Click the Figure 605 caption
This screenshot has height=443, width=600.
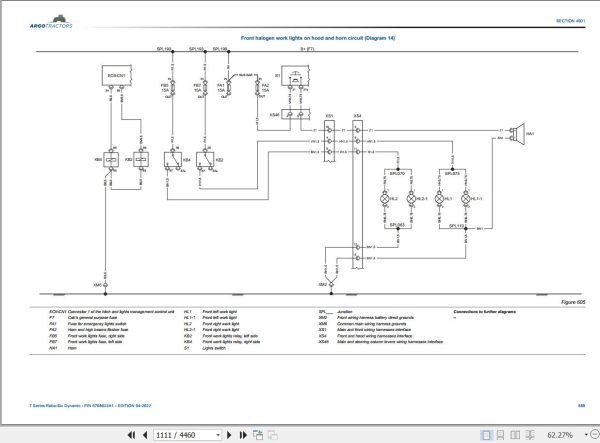[x=573, y=302]
